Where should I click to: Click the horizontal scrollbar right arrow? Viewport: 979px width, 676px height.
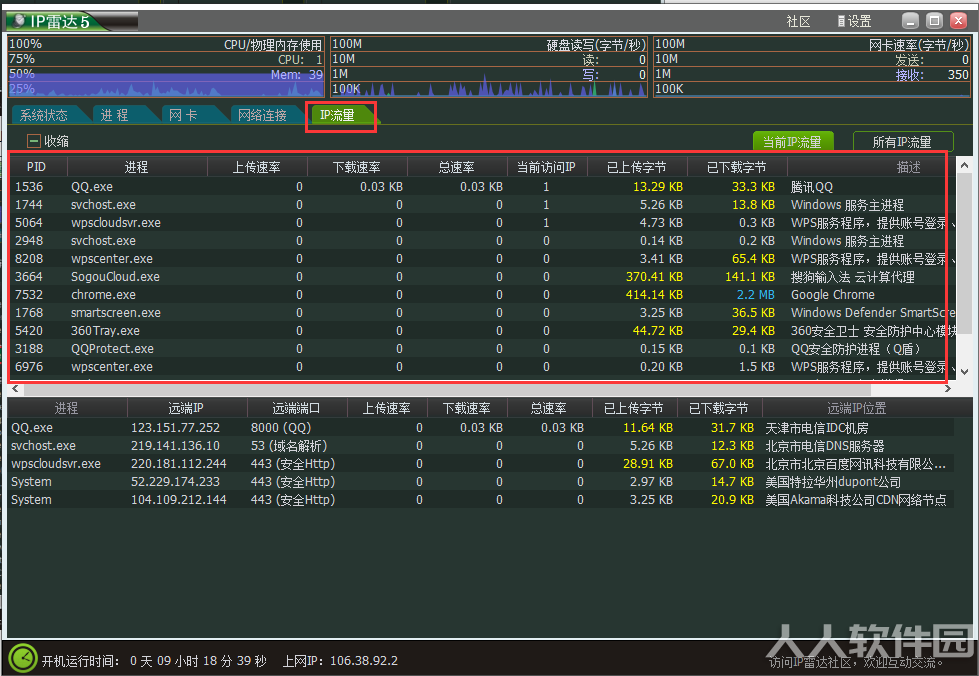948,388
